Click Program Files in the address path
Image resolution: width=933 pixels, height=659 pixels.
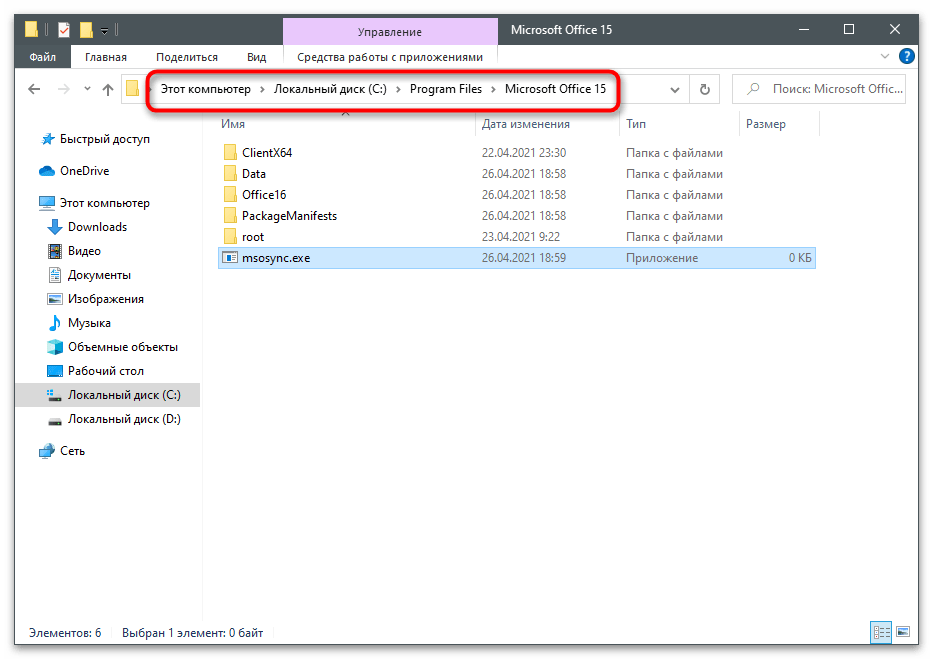[x=446, y=89]
